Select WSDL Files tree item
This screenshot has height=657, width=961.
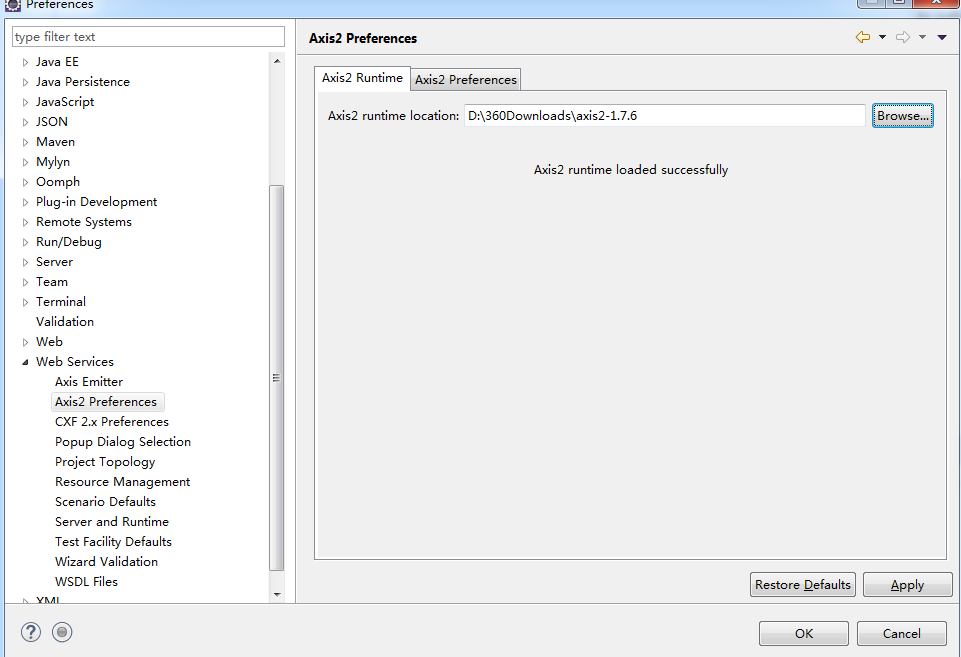coord(86,582)
